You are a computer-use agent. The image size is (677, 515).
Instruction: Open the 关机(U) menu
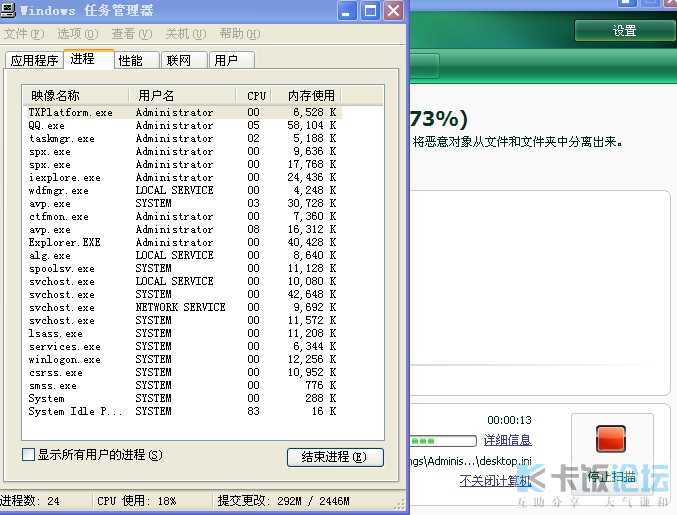(x=186, y=34)
